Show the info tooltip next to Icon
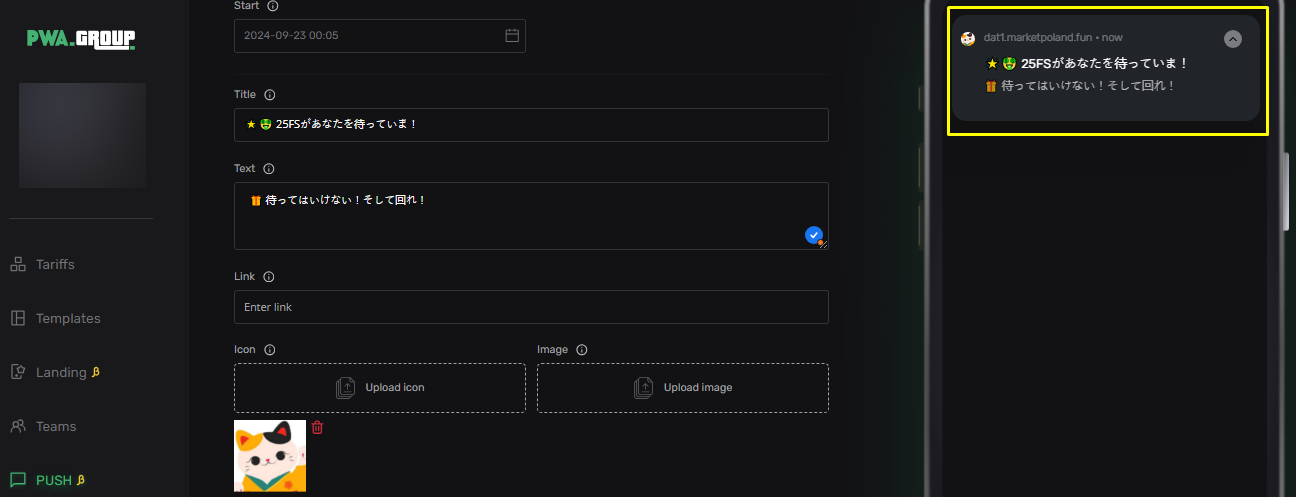This screenshot has height=497, width=1296. [269, 350]
